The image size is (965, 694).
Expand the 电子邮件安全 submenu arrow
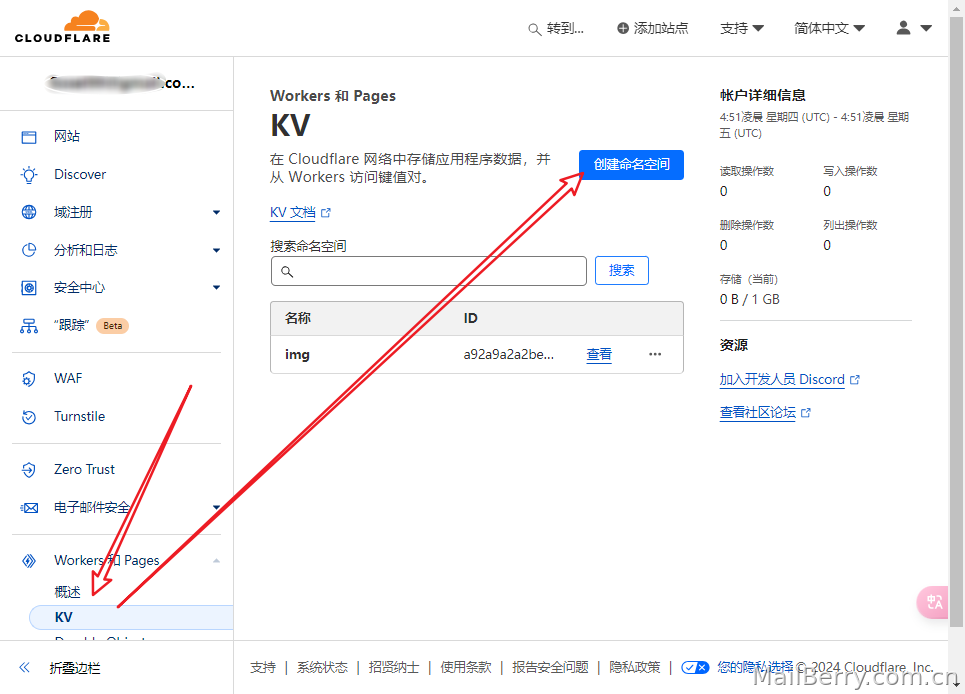tap(216, 508)
